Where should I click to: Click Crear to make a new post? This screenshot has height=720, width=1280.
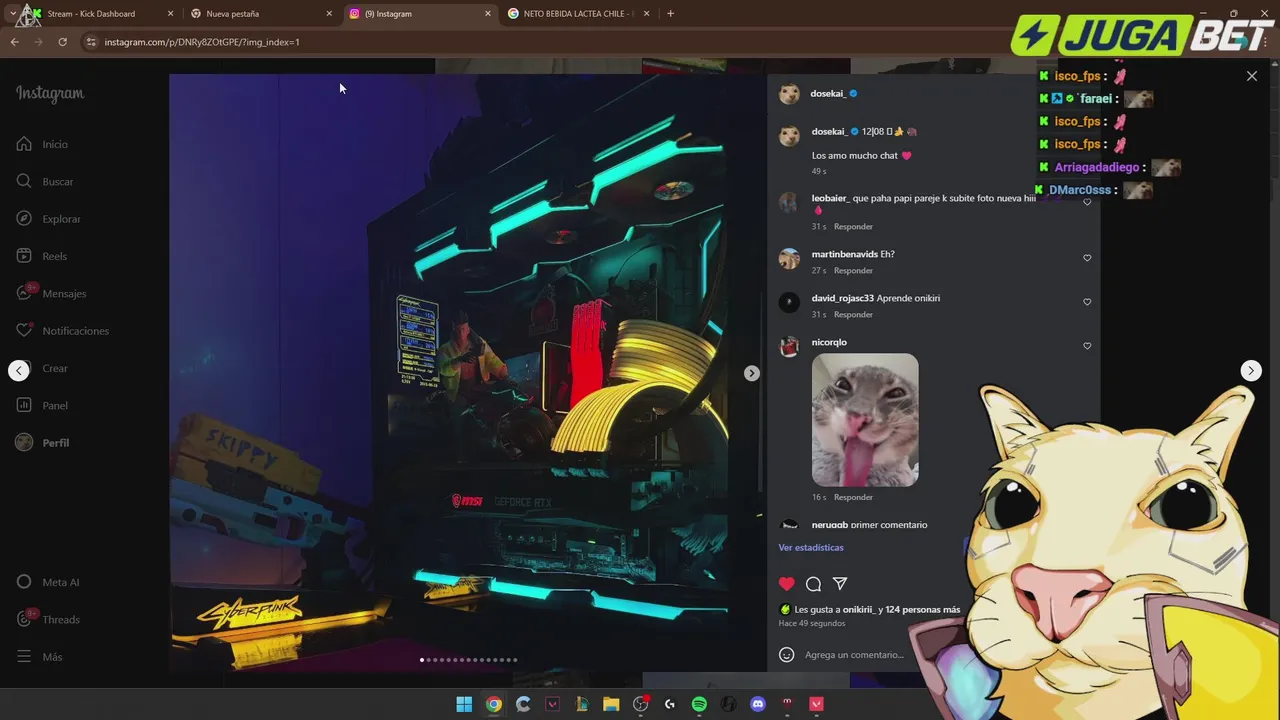pyautogui.click(x=42, y=368)
